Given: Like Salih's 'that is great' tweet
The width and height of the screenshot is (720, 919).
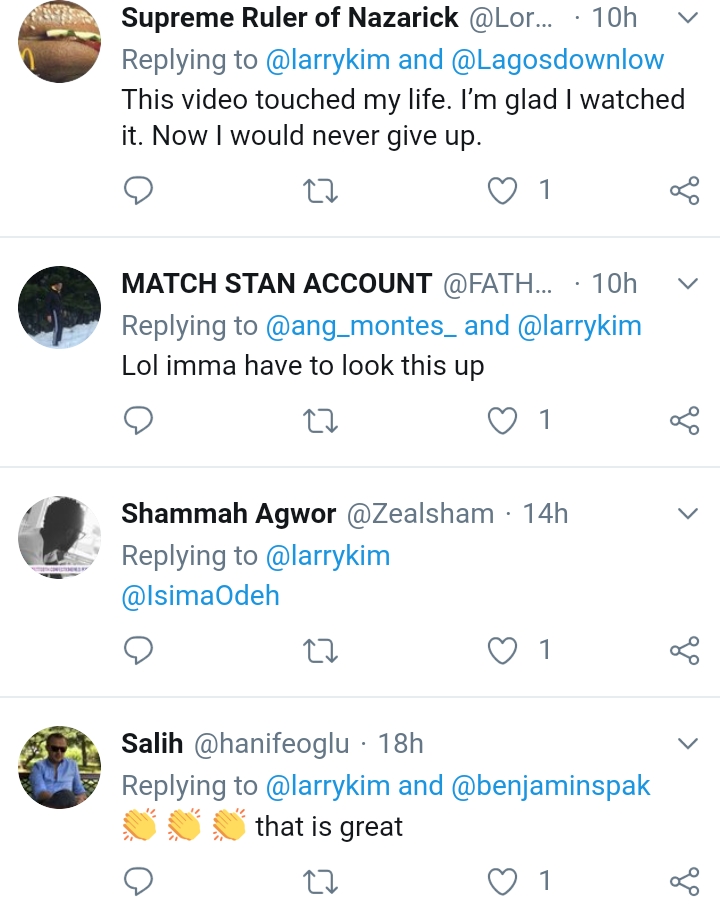Looking at the screenshot, I should (502, 881).
